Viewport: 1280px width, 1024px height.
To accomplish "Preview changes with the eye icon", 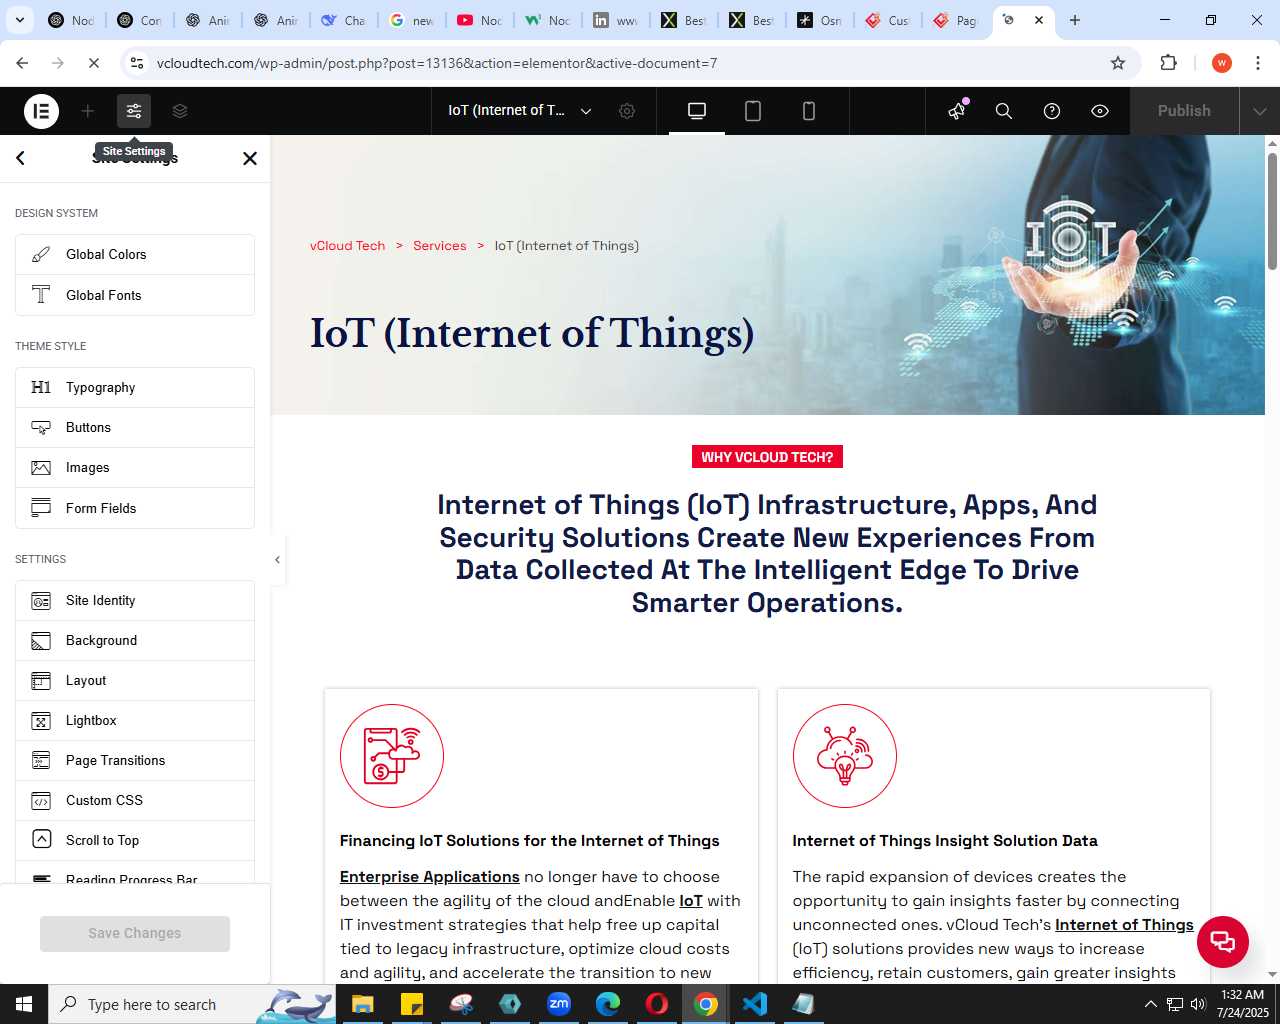I will pyautogui.click(x=1100, y=111).
